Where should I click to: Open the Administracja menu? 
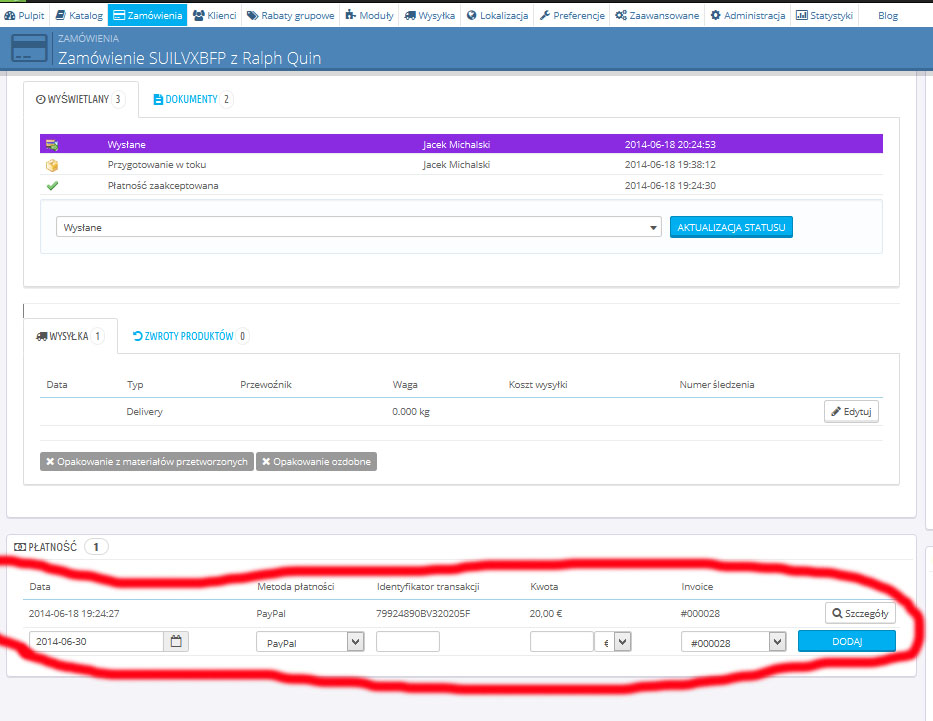pyautogui.click(x=748, y=15)
